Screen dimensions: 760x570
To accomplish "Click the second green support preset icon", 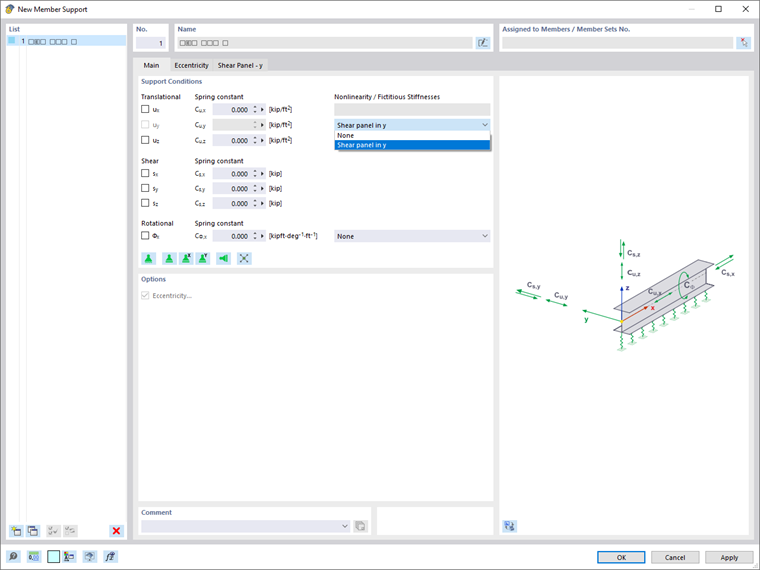I will click(169, 258).
